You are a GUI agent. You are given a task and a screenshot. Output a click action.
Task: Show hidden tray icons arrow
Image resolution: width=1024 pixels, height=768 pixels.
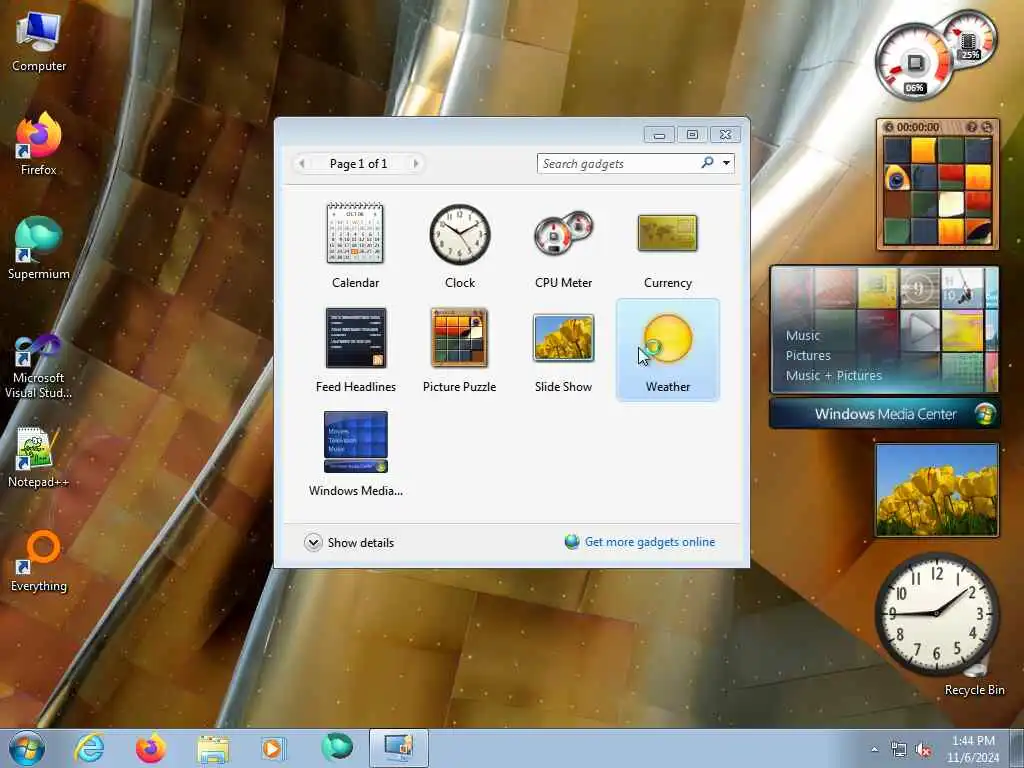(874, 750)
